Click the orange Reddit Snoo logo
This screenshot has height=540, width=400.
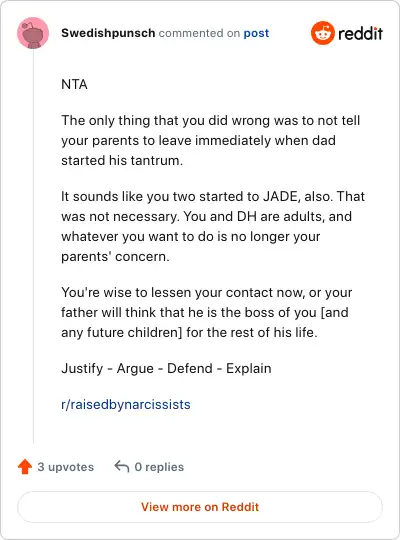322,33
